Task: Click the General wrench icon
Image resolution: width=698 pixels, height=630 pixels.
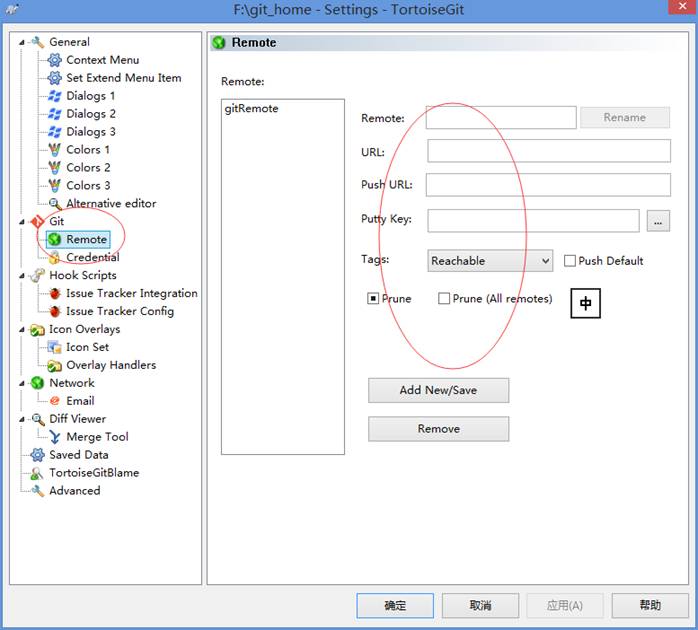Action: tap(37, 42)
